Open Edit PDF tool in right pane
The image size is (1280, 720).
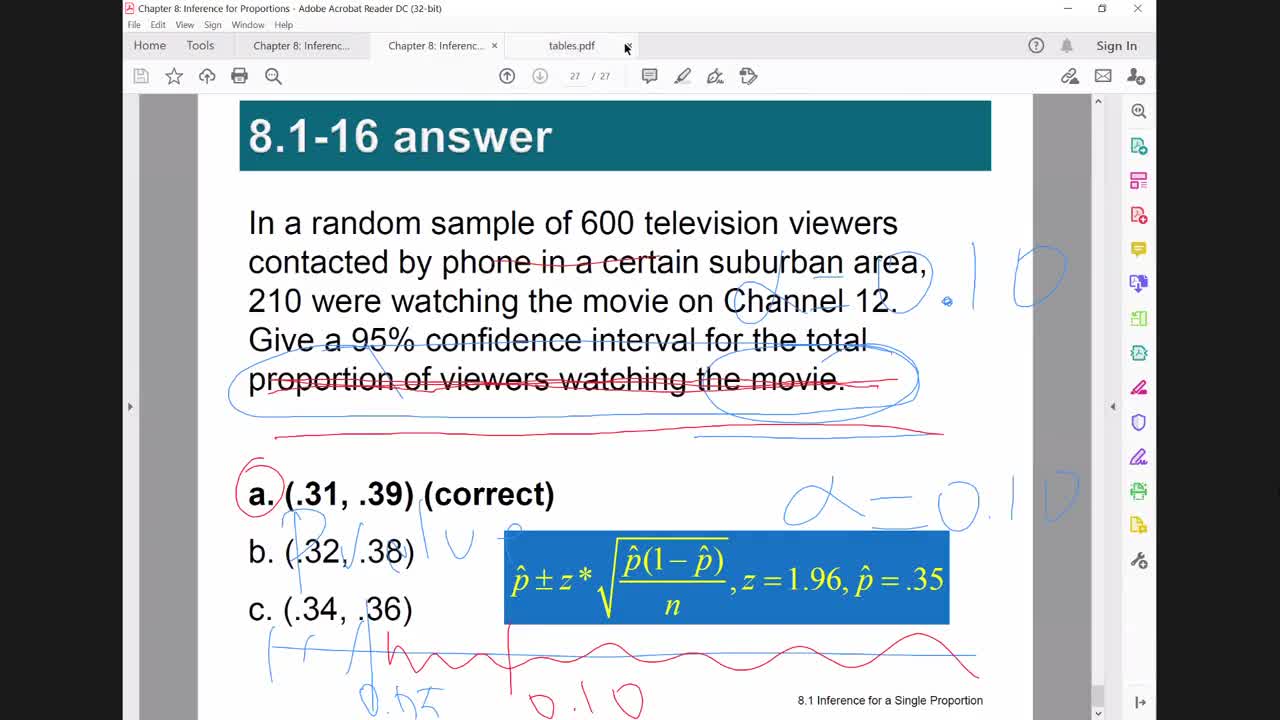(1138, 180)
